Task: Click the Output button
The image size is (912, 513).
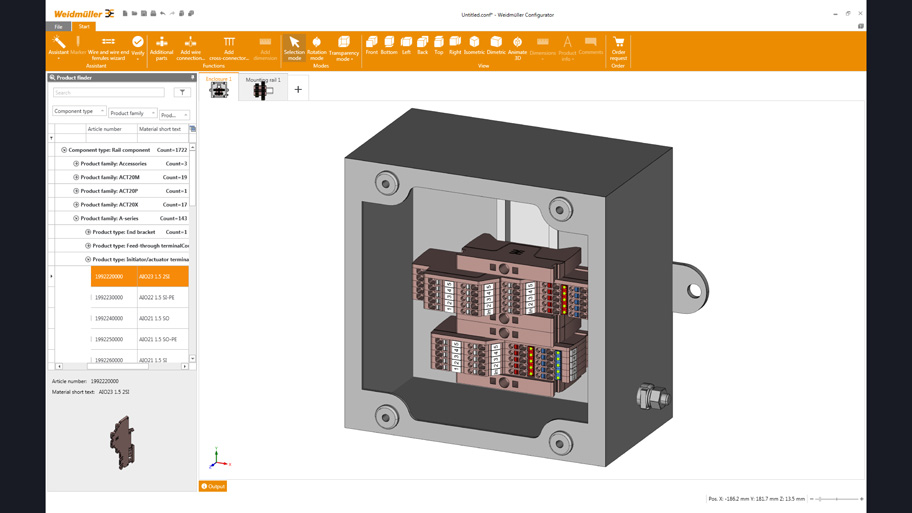Action: click(x=213, y=487)
